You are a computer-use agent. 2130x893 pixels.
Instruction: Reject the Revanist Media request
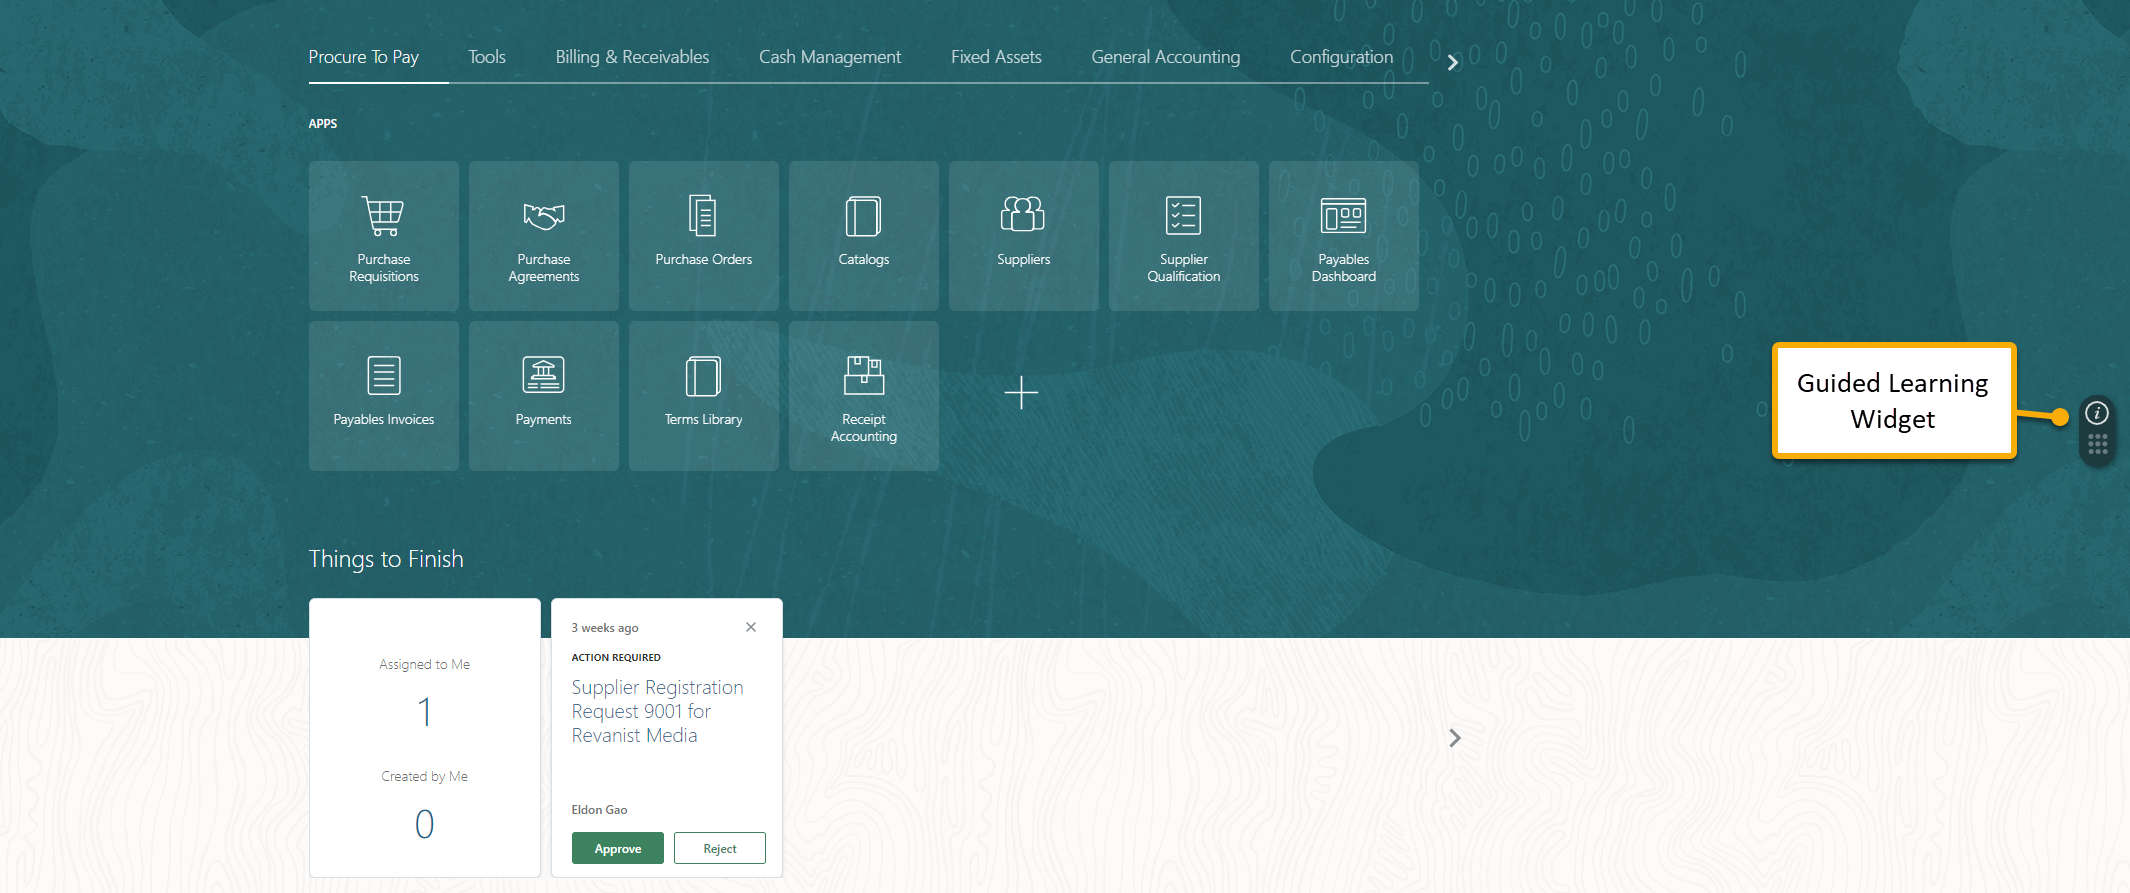(719, 848)
